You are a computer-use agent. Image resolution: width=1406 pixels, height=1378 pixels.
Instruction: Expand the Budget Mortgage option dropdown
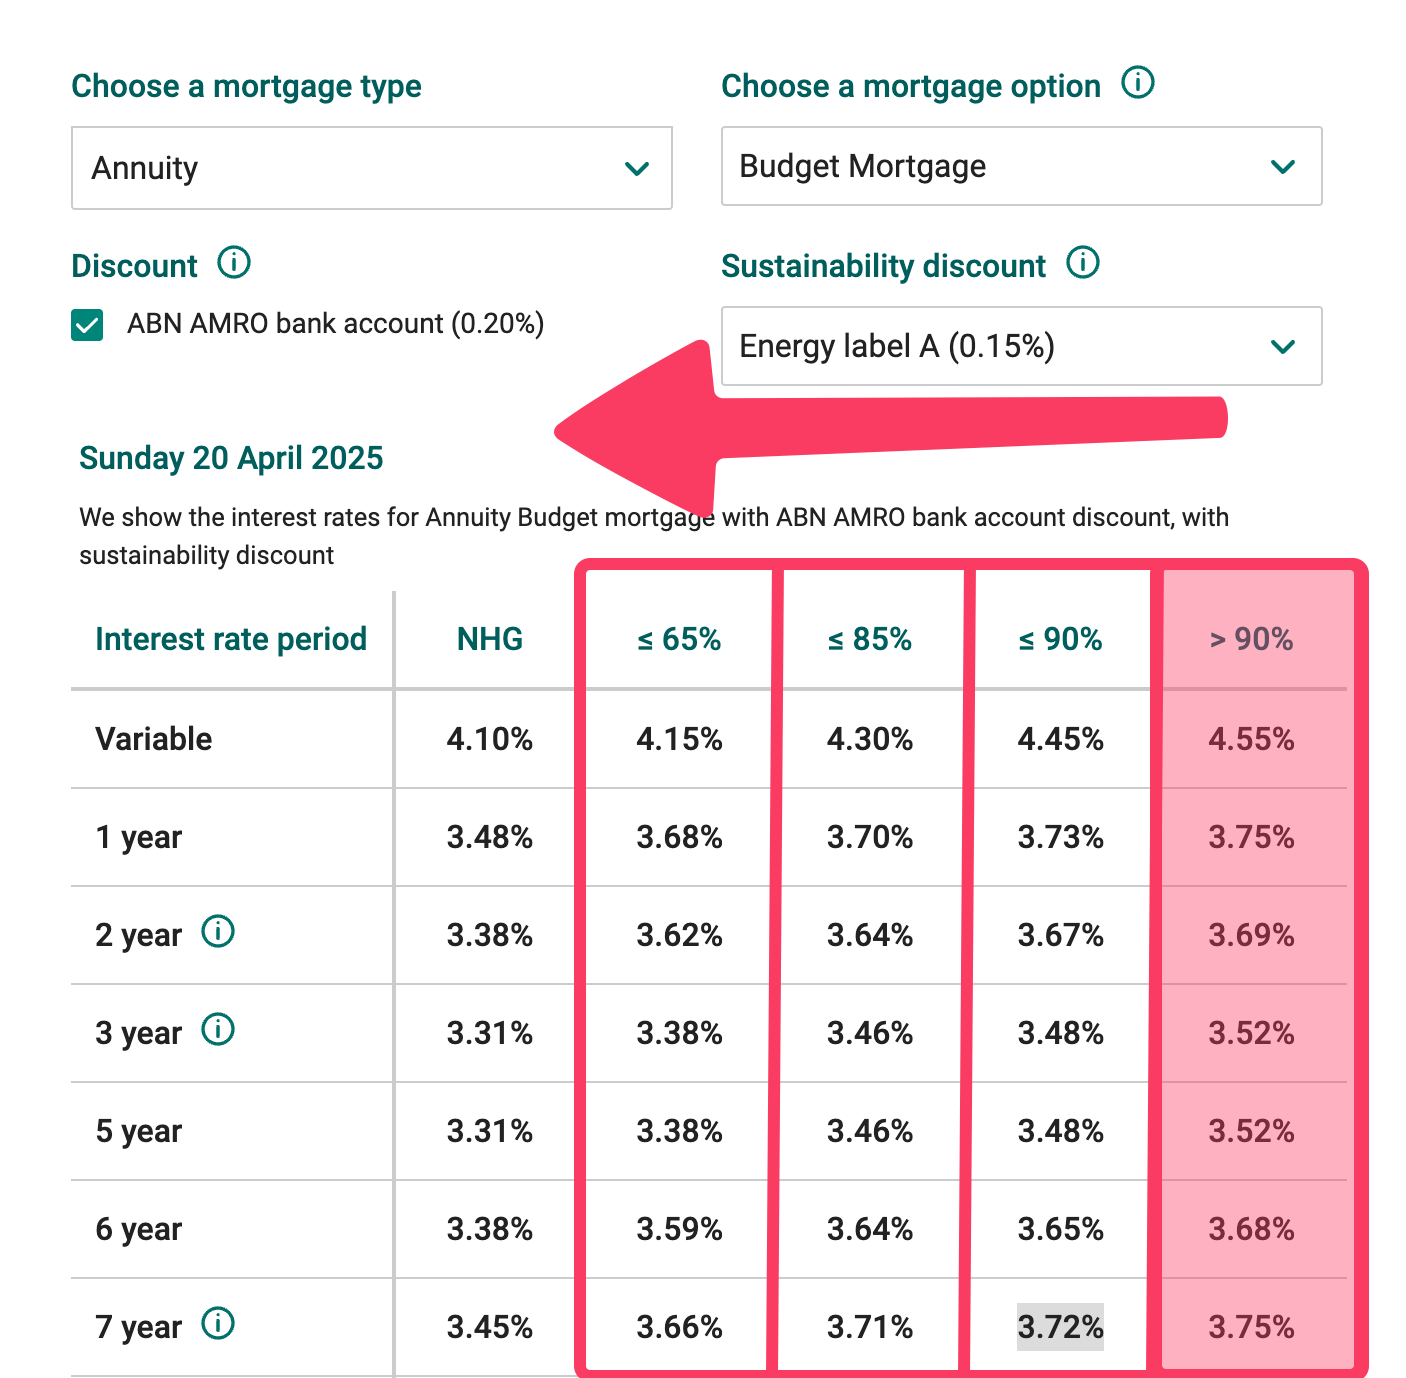click(x=1021, y=166)
